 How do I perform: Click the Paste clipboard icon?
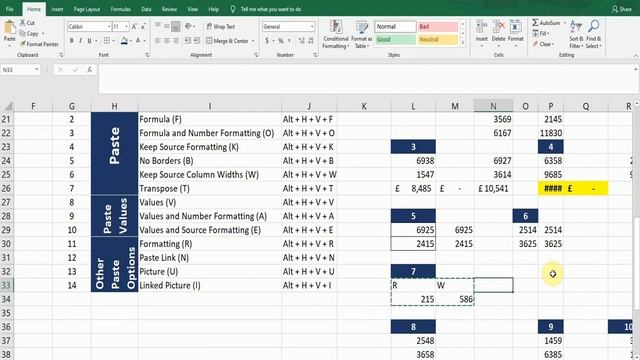tap(9, 28)
